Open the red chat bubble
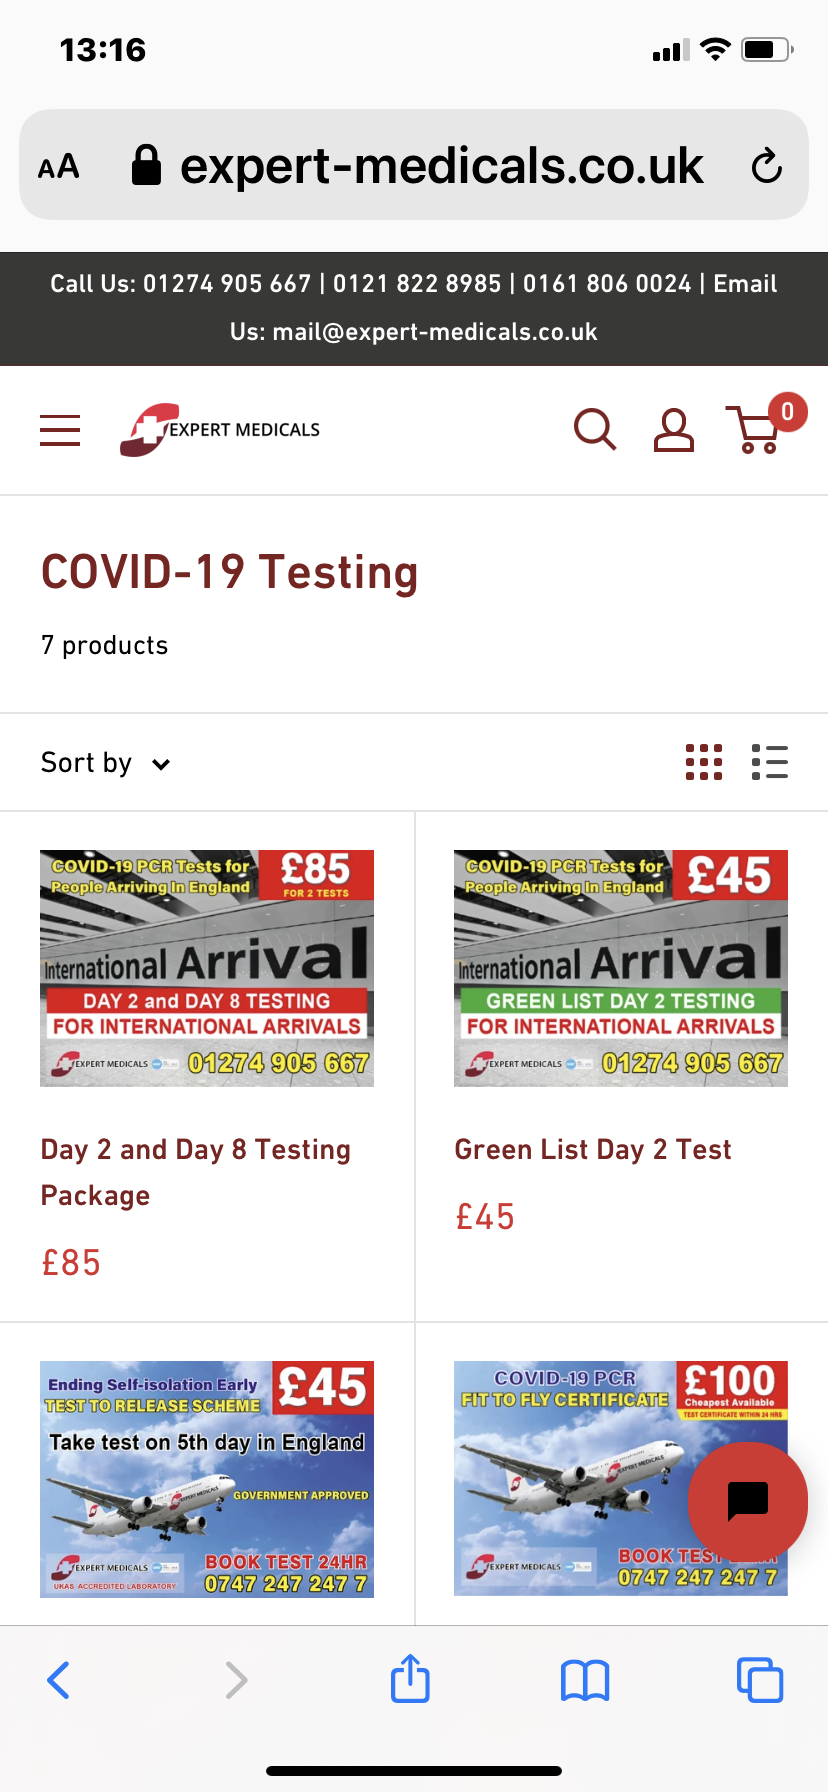Viewport: 828px width, 1792px height. click(747, 1501)
